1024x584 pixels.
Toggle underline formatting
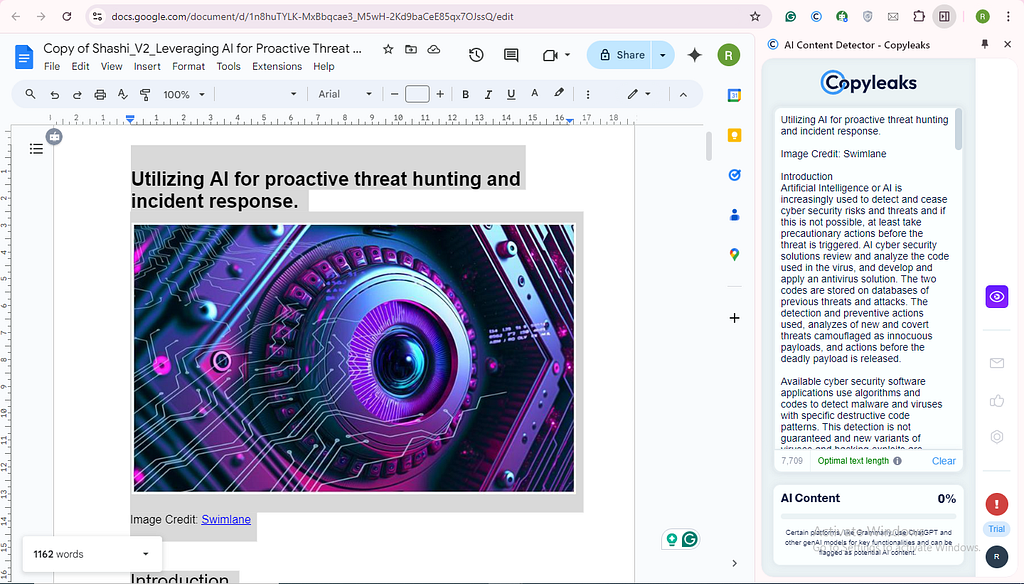point(511,95)
